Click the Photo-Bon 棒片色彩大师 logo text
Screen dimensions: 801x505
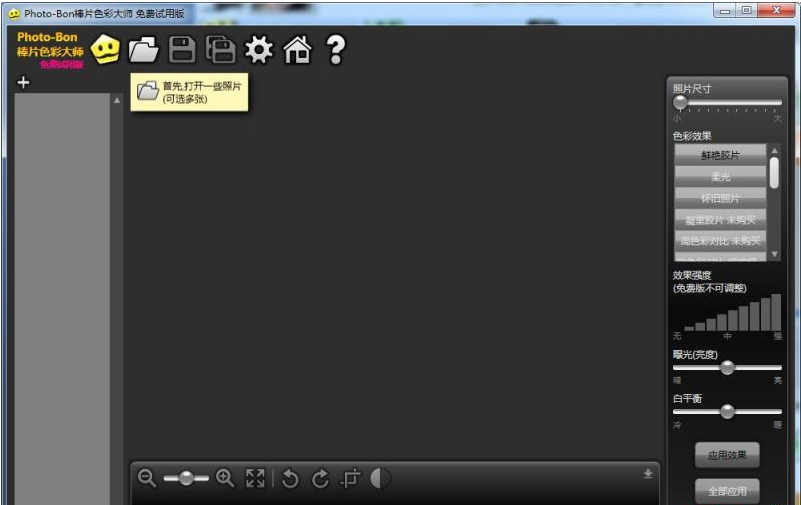click(50, 50)
